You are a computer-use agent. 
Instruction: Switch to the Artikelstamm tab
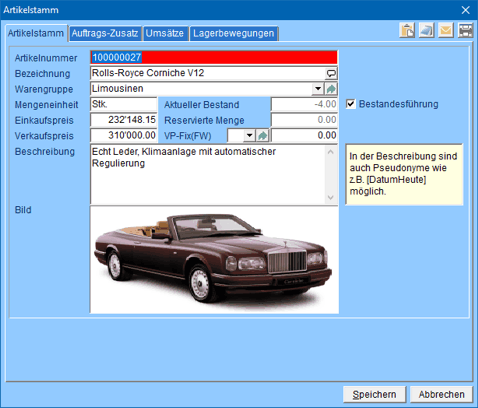(36, 33)
